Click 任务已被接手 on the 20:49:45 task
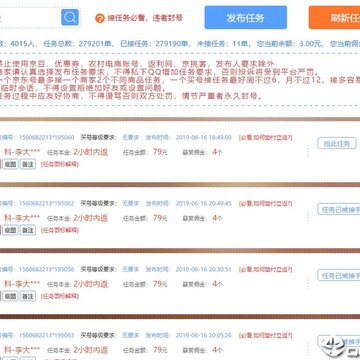The height and width of the screenshot is (360, 360). pos(339,209)
